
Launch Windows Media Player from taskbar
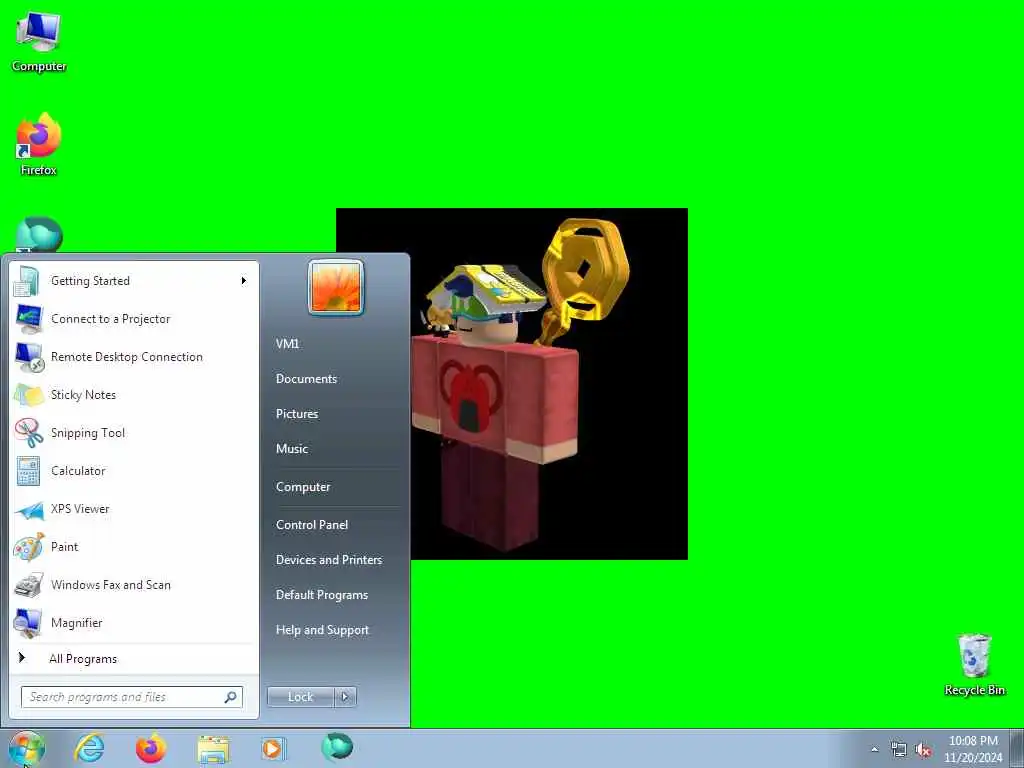[273, 748]
